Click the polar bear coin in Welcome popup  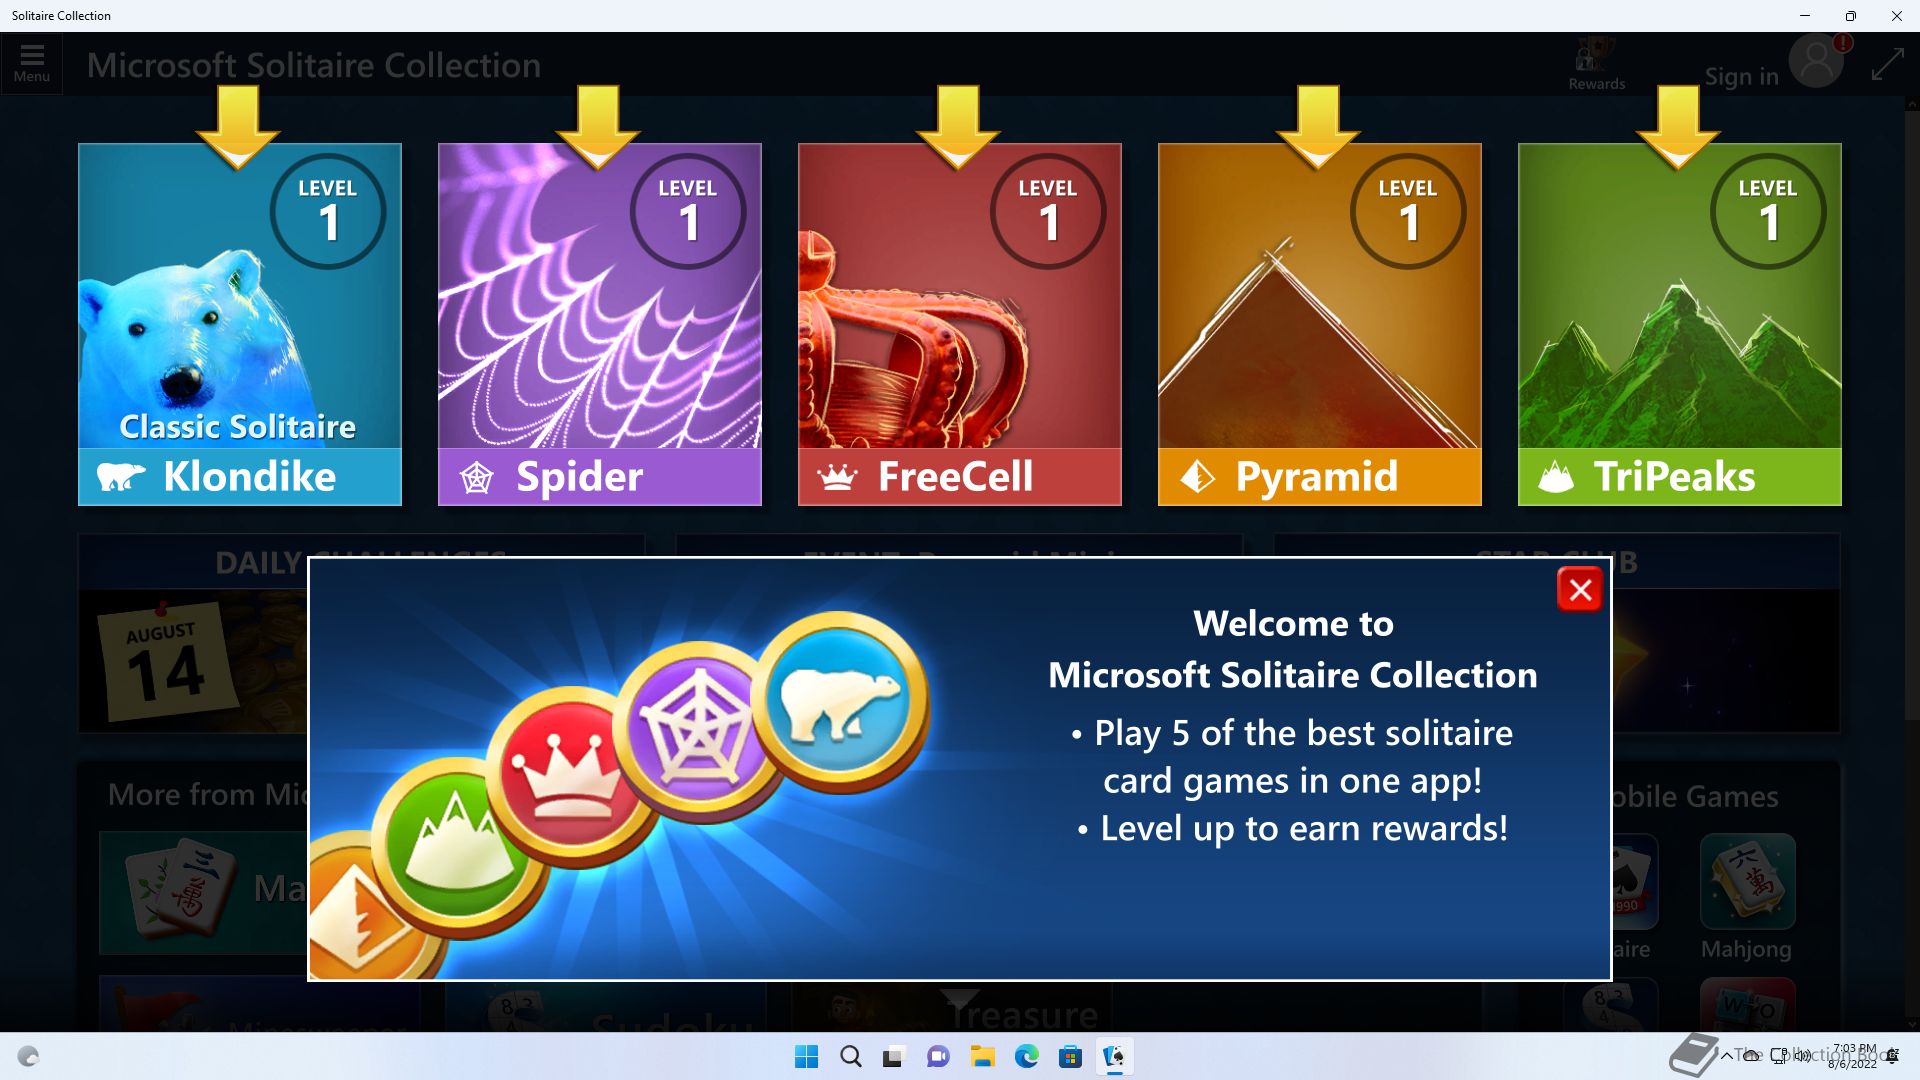tap(842, 700)
